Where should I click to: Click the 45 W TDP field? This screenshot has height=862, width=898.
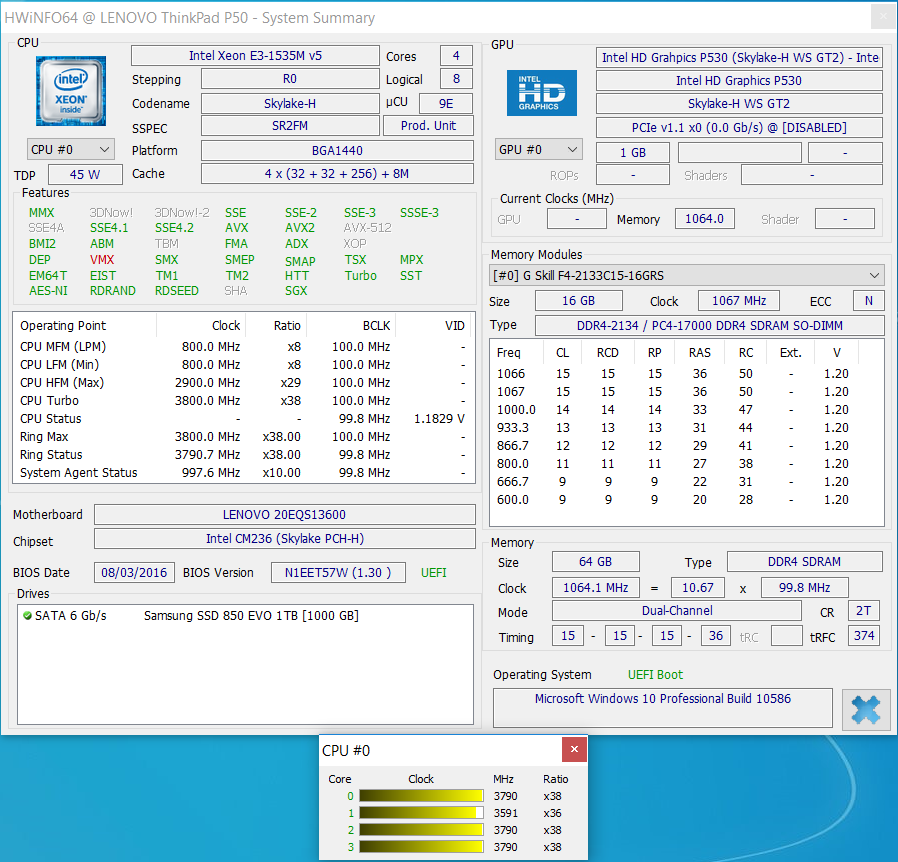(85, 174)
